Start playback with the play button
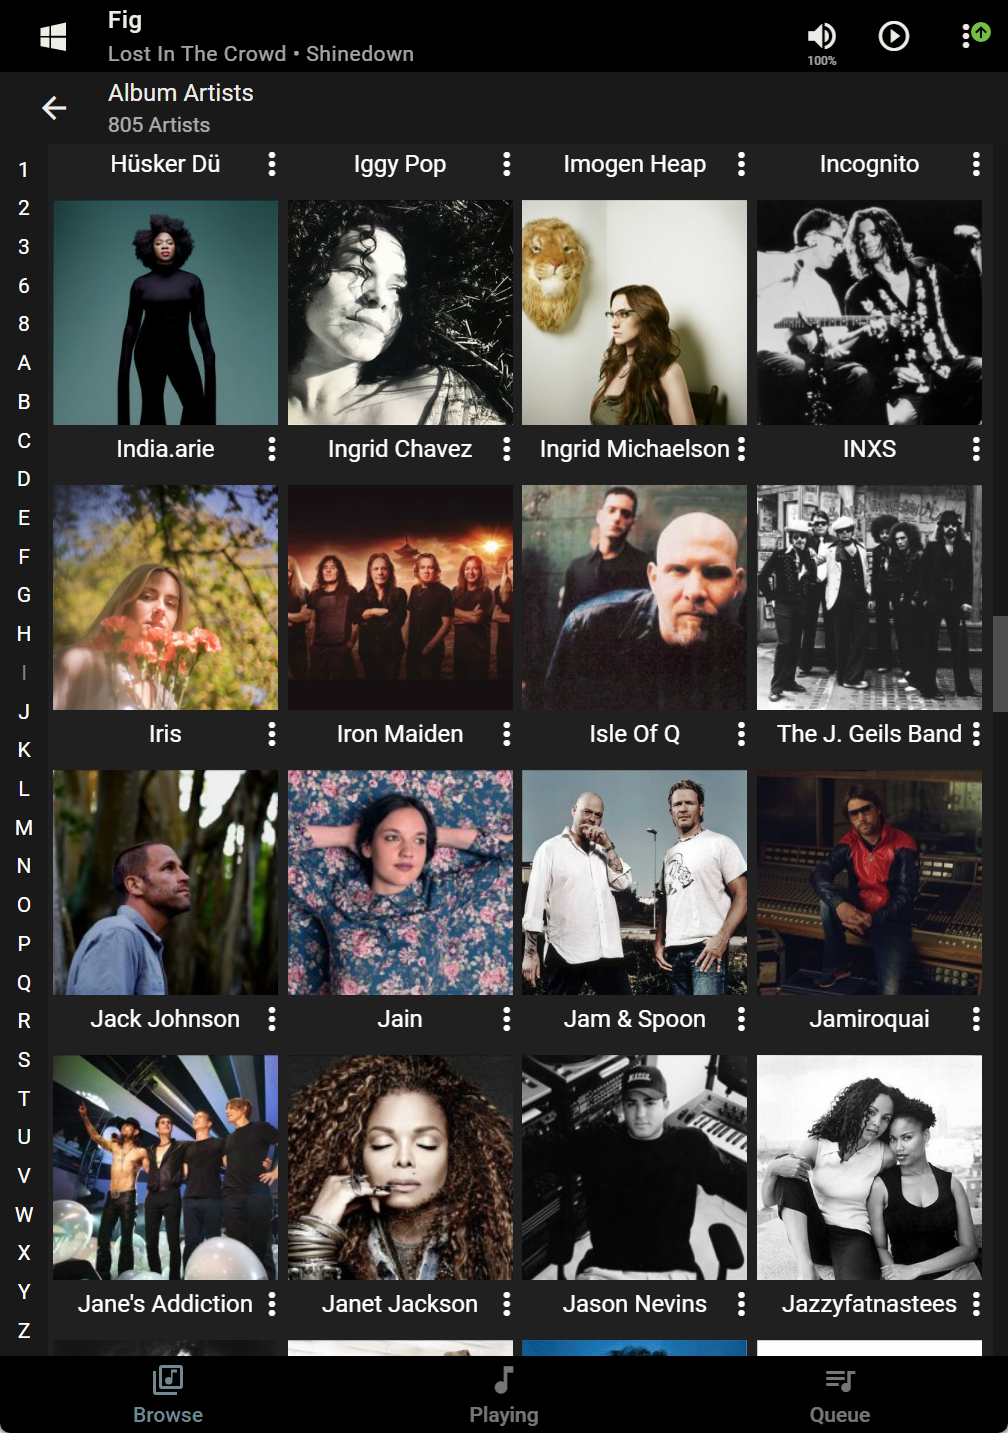Screen dimensions: 1008x1433 pyautogui.click(x=893, y=36)
